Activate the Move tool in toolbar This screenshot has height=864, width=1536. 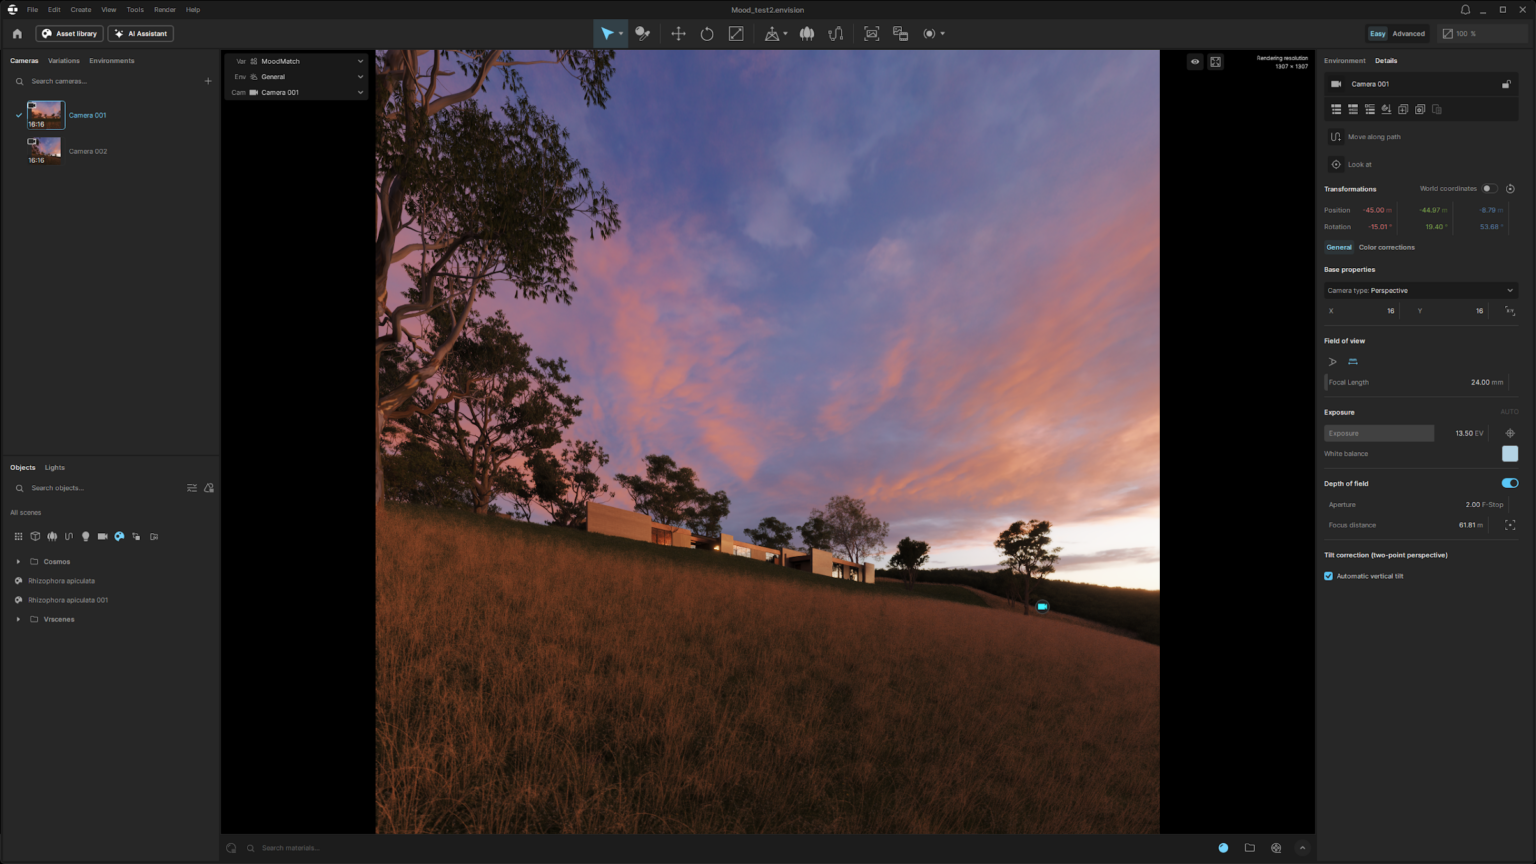pyautogui.click(x=678, y=33)
